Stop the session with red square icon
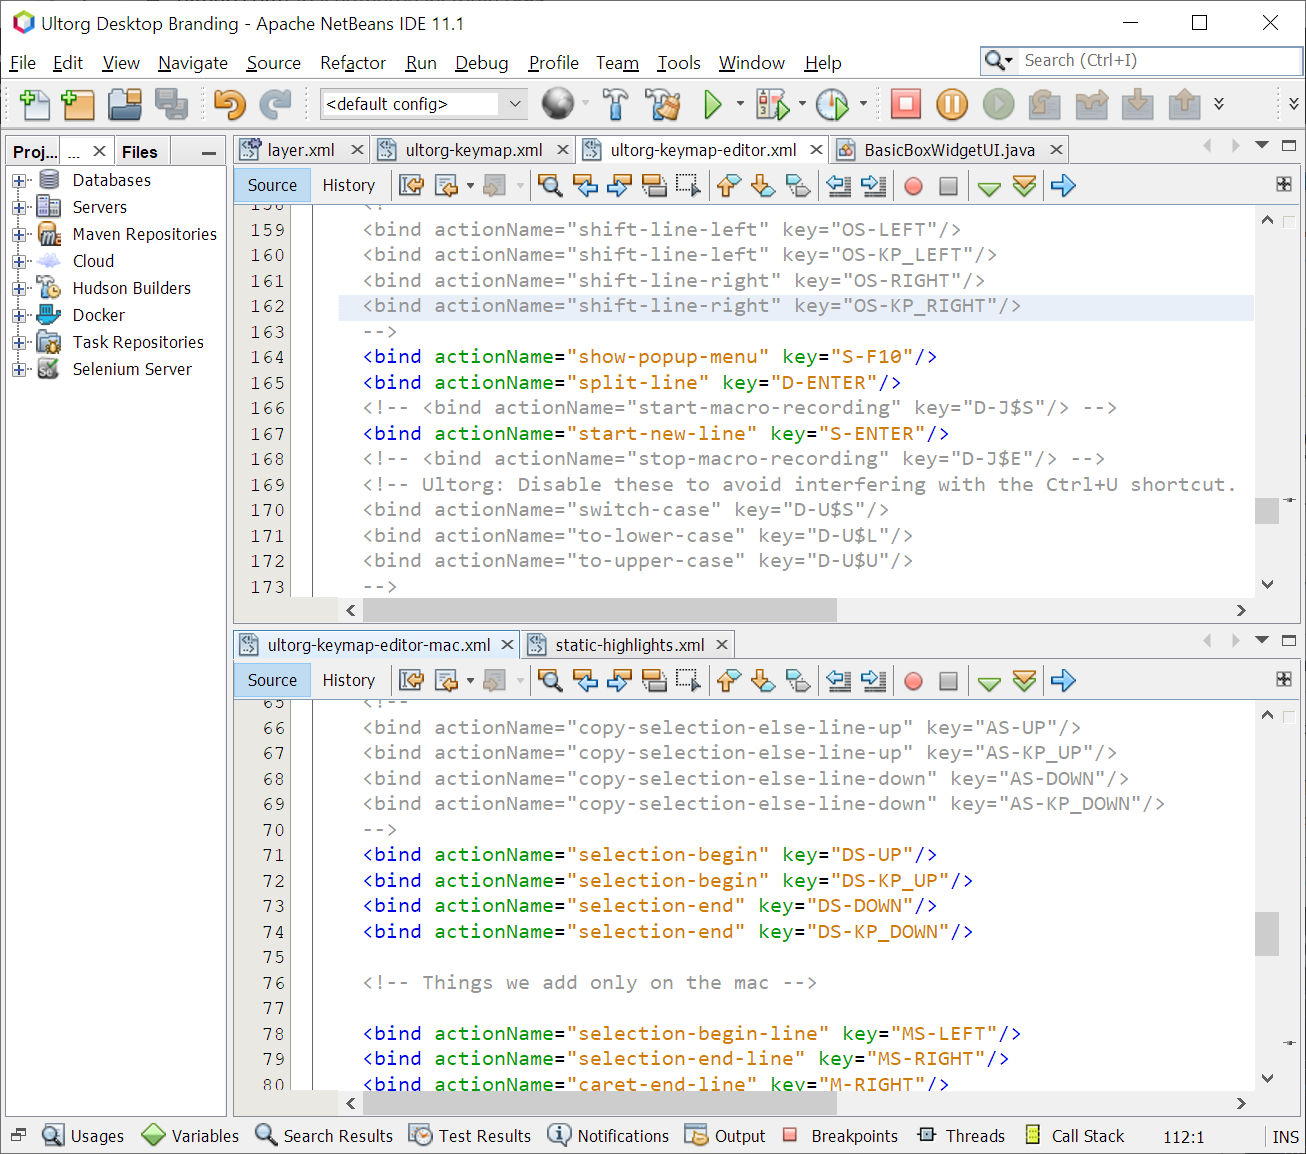Screen dimensions: 1306x1154 (x=906, y=103)
